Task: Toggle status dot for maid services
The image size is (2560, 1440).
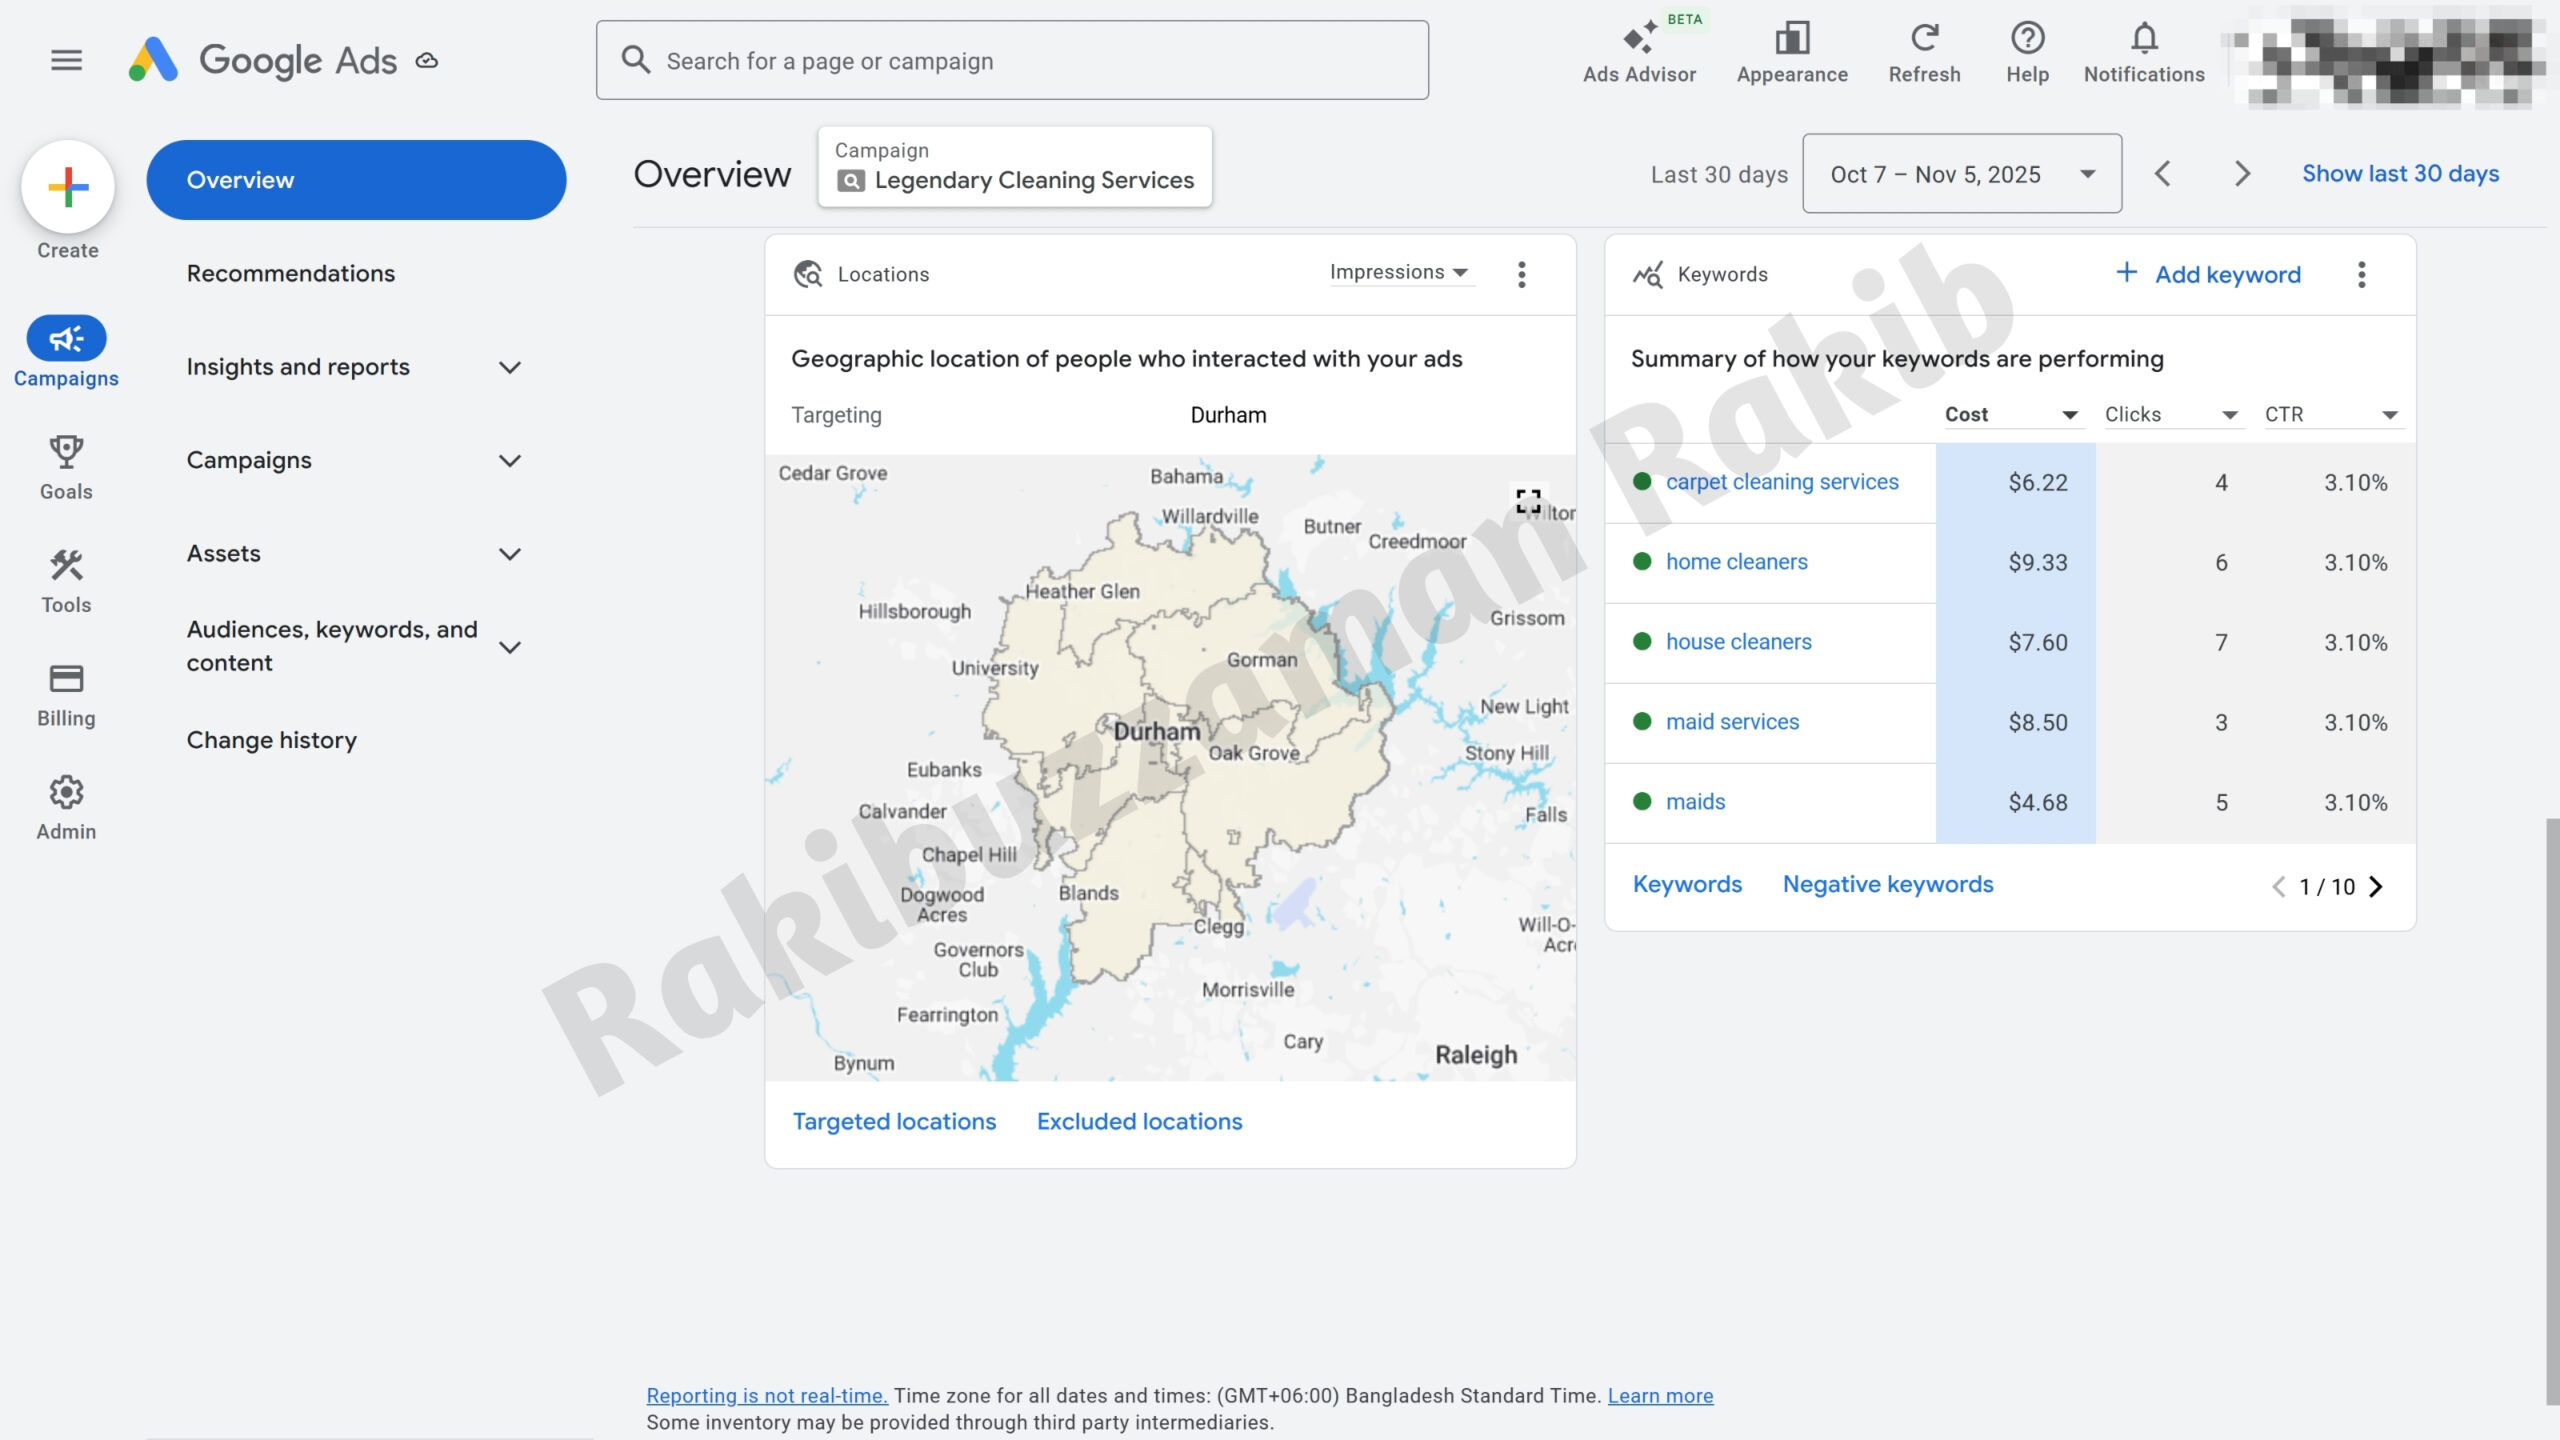Action: coord(1642,721)
